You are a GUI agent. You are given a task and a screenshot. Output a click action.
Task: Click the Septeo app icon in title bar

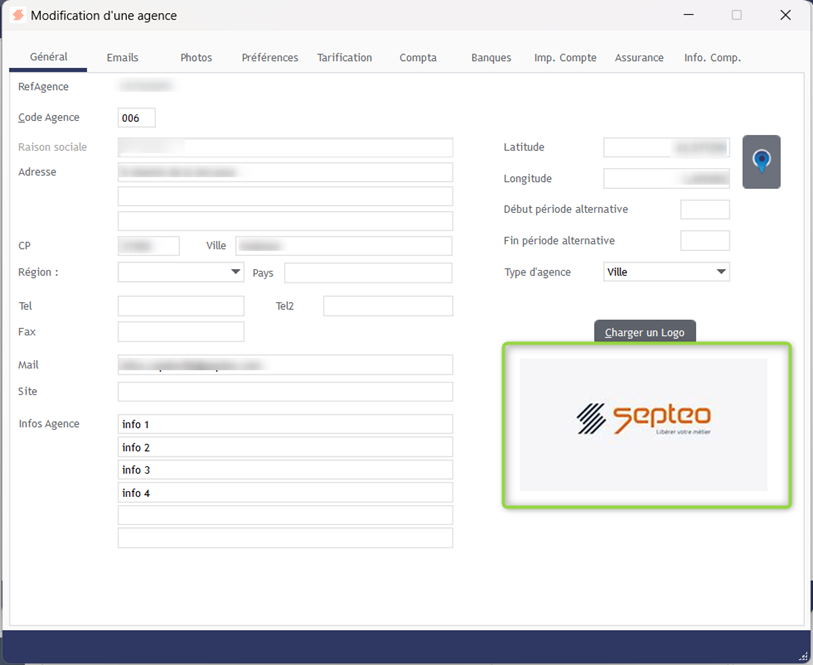click(x=18, y=15)
